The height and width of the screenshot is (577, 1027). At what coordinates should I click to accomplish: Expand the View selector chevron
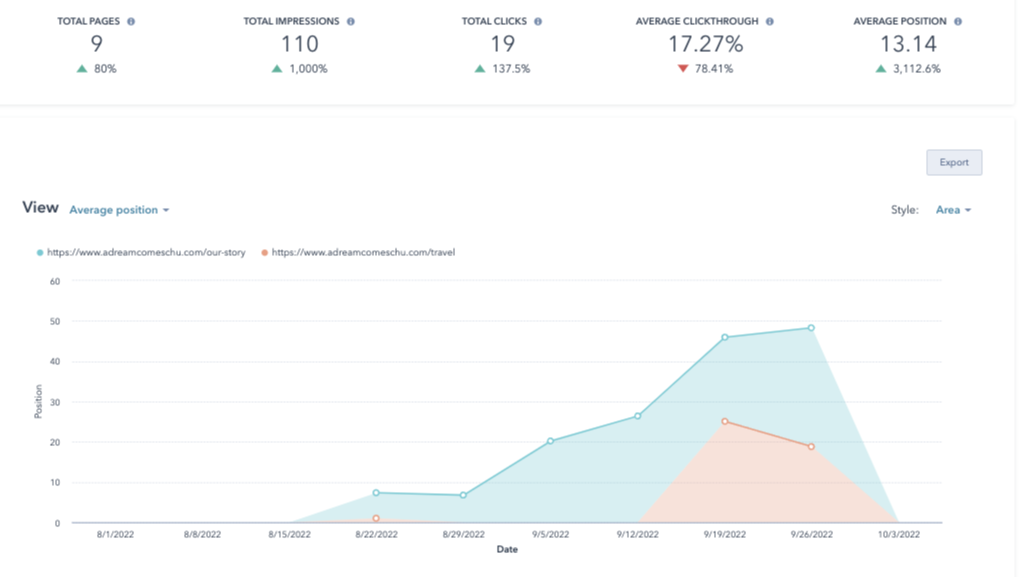(168, 211)
